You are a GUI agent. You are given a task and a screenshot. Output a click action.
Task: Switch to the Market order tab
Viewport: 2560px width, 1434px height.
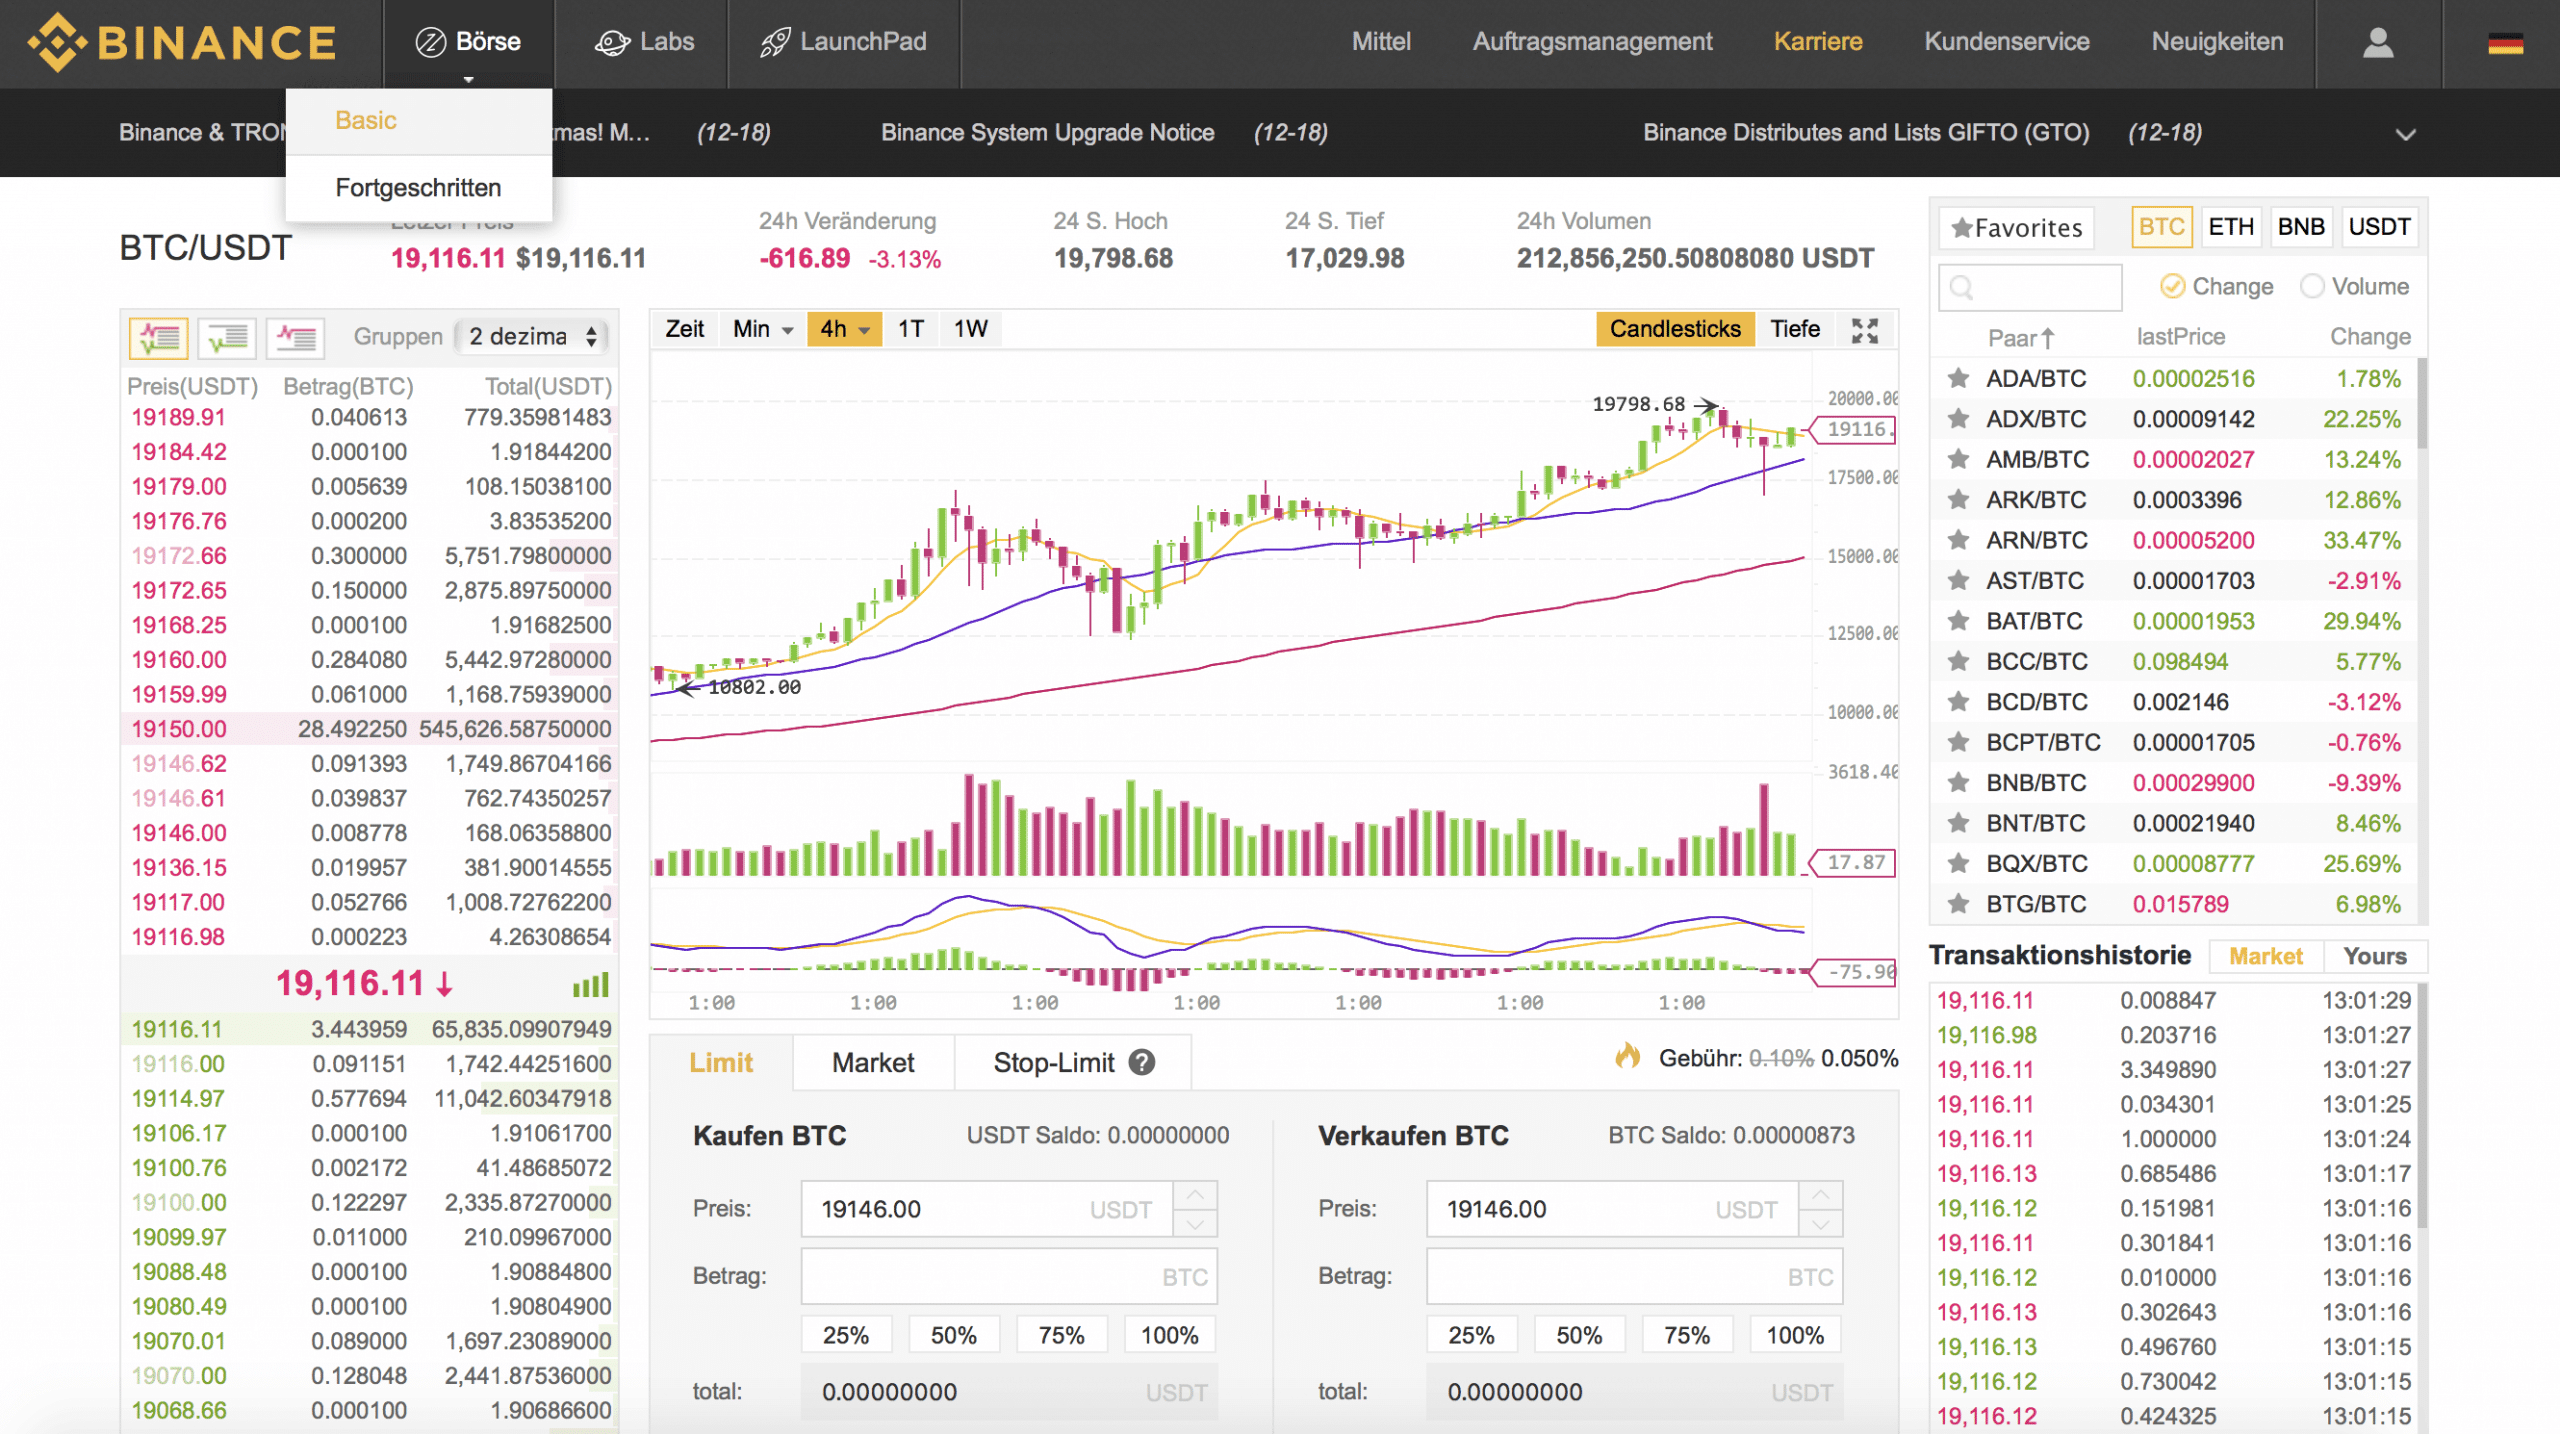873,1062
